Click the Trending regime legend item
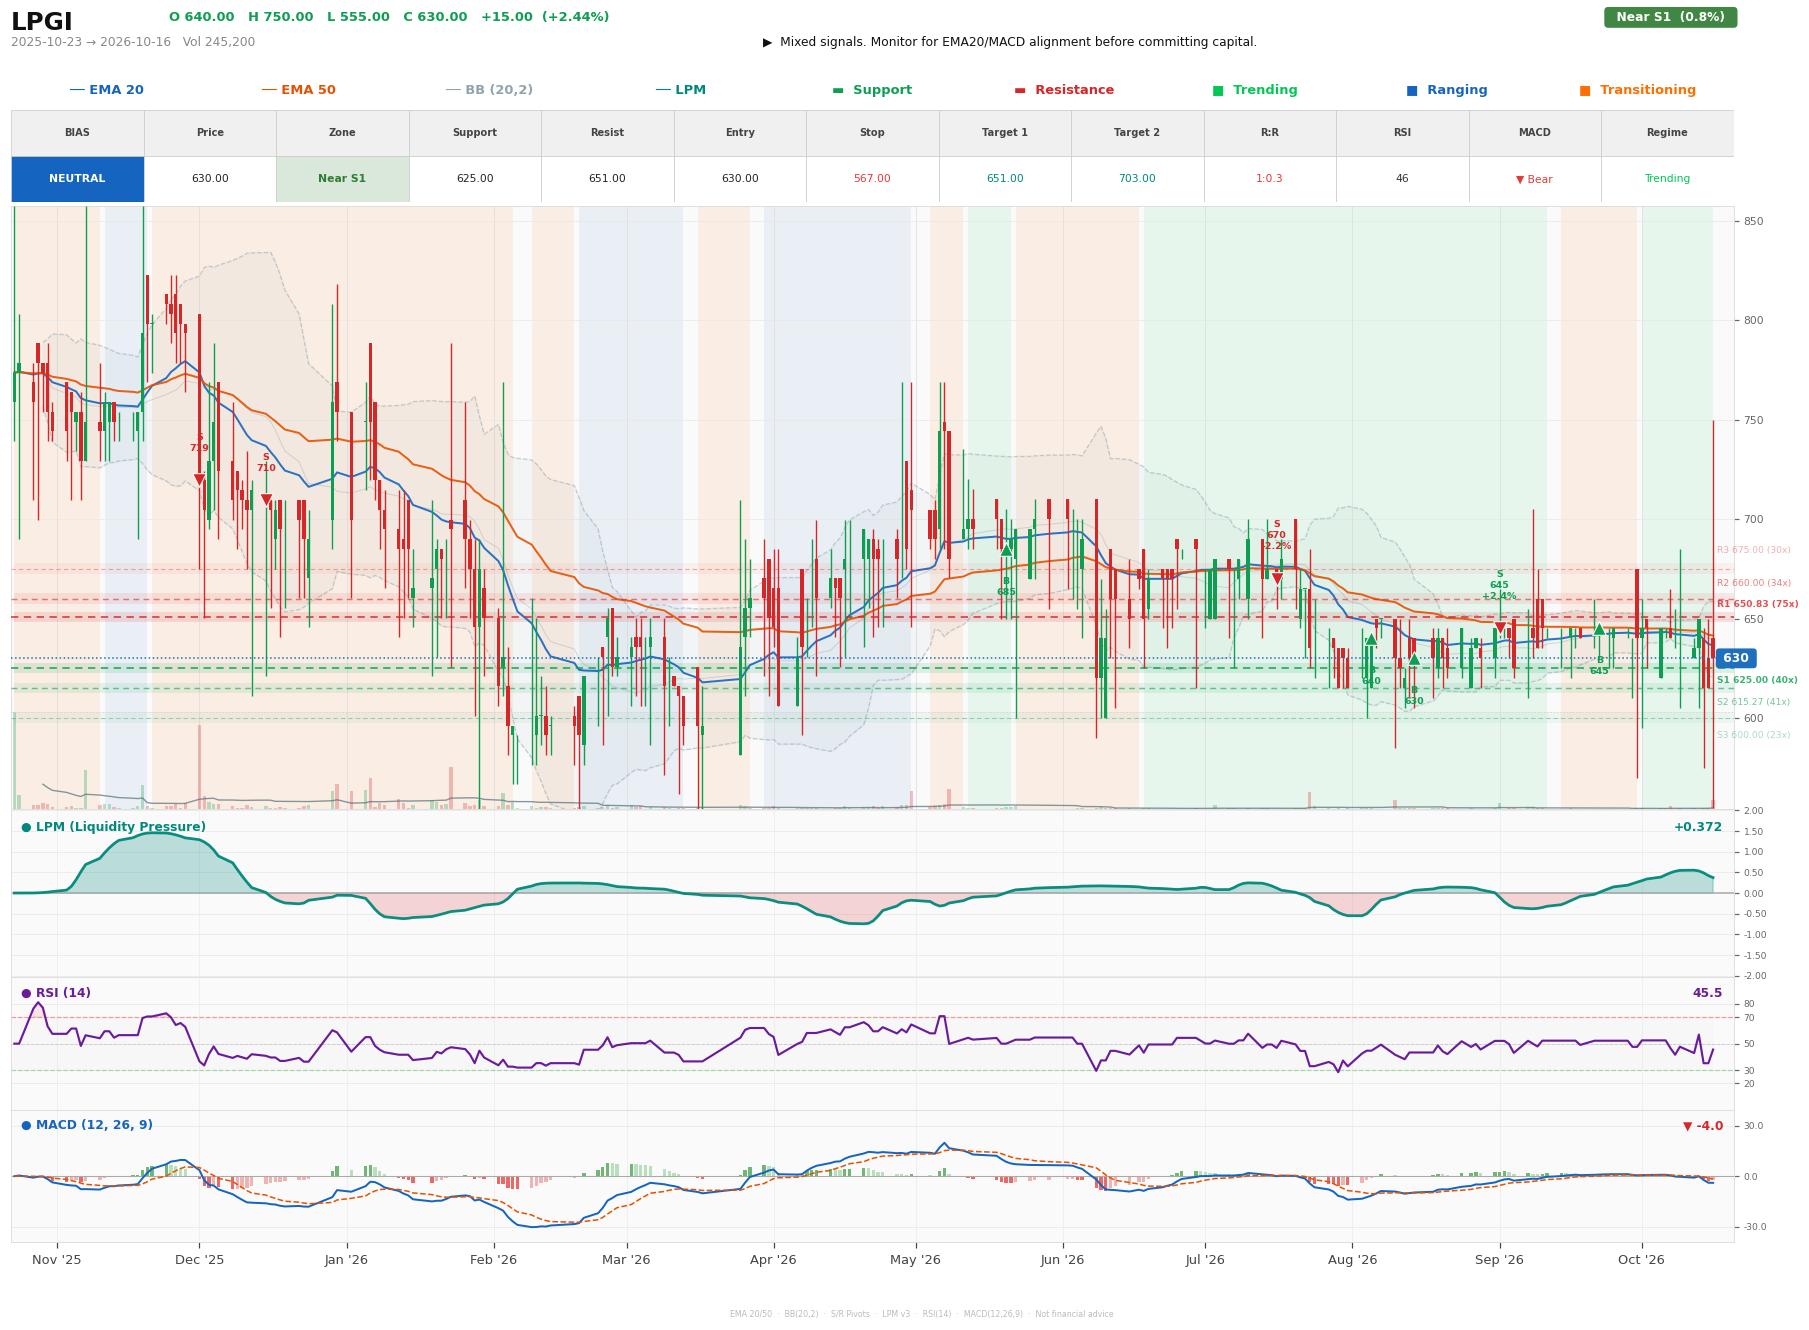Screen dimensions: 1809x1330 point(1254,90)
